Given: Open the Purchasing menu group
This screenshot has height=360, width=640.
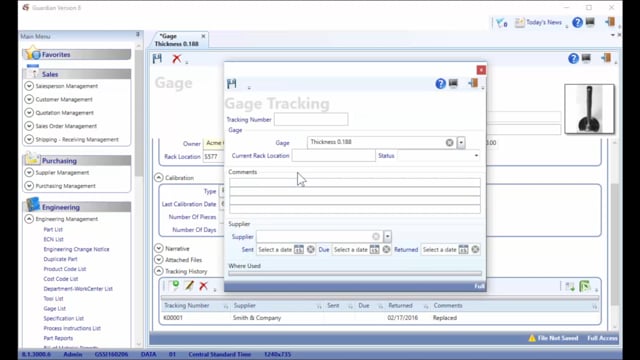Looking at the screenshot, I should (77, 161).
